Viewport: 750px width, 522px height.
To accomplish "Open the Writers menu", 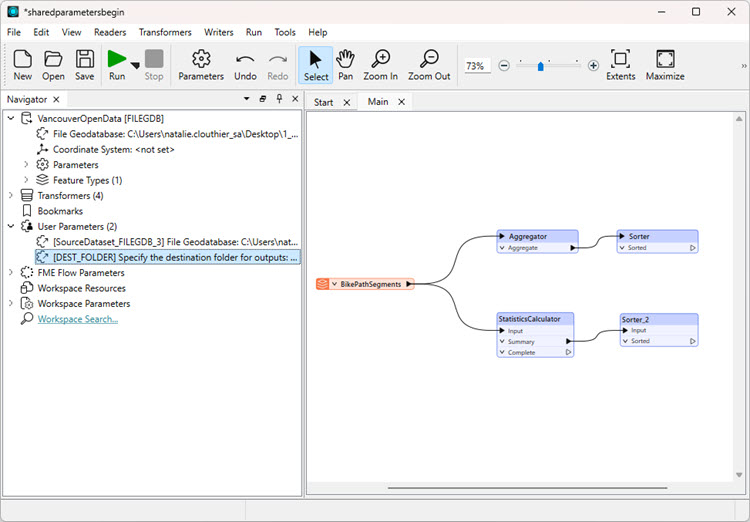I will coord(219,32).
